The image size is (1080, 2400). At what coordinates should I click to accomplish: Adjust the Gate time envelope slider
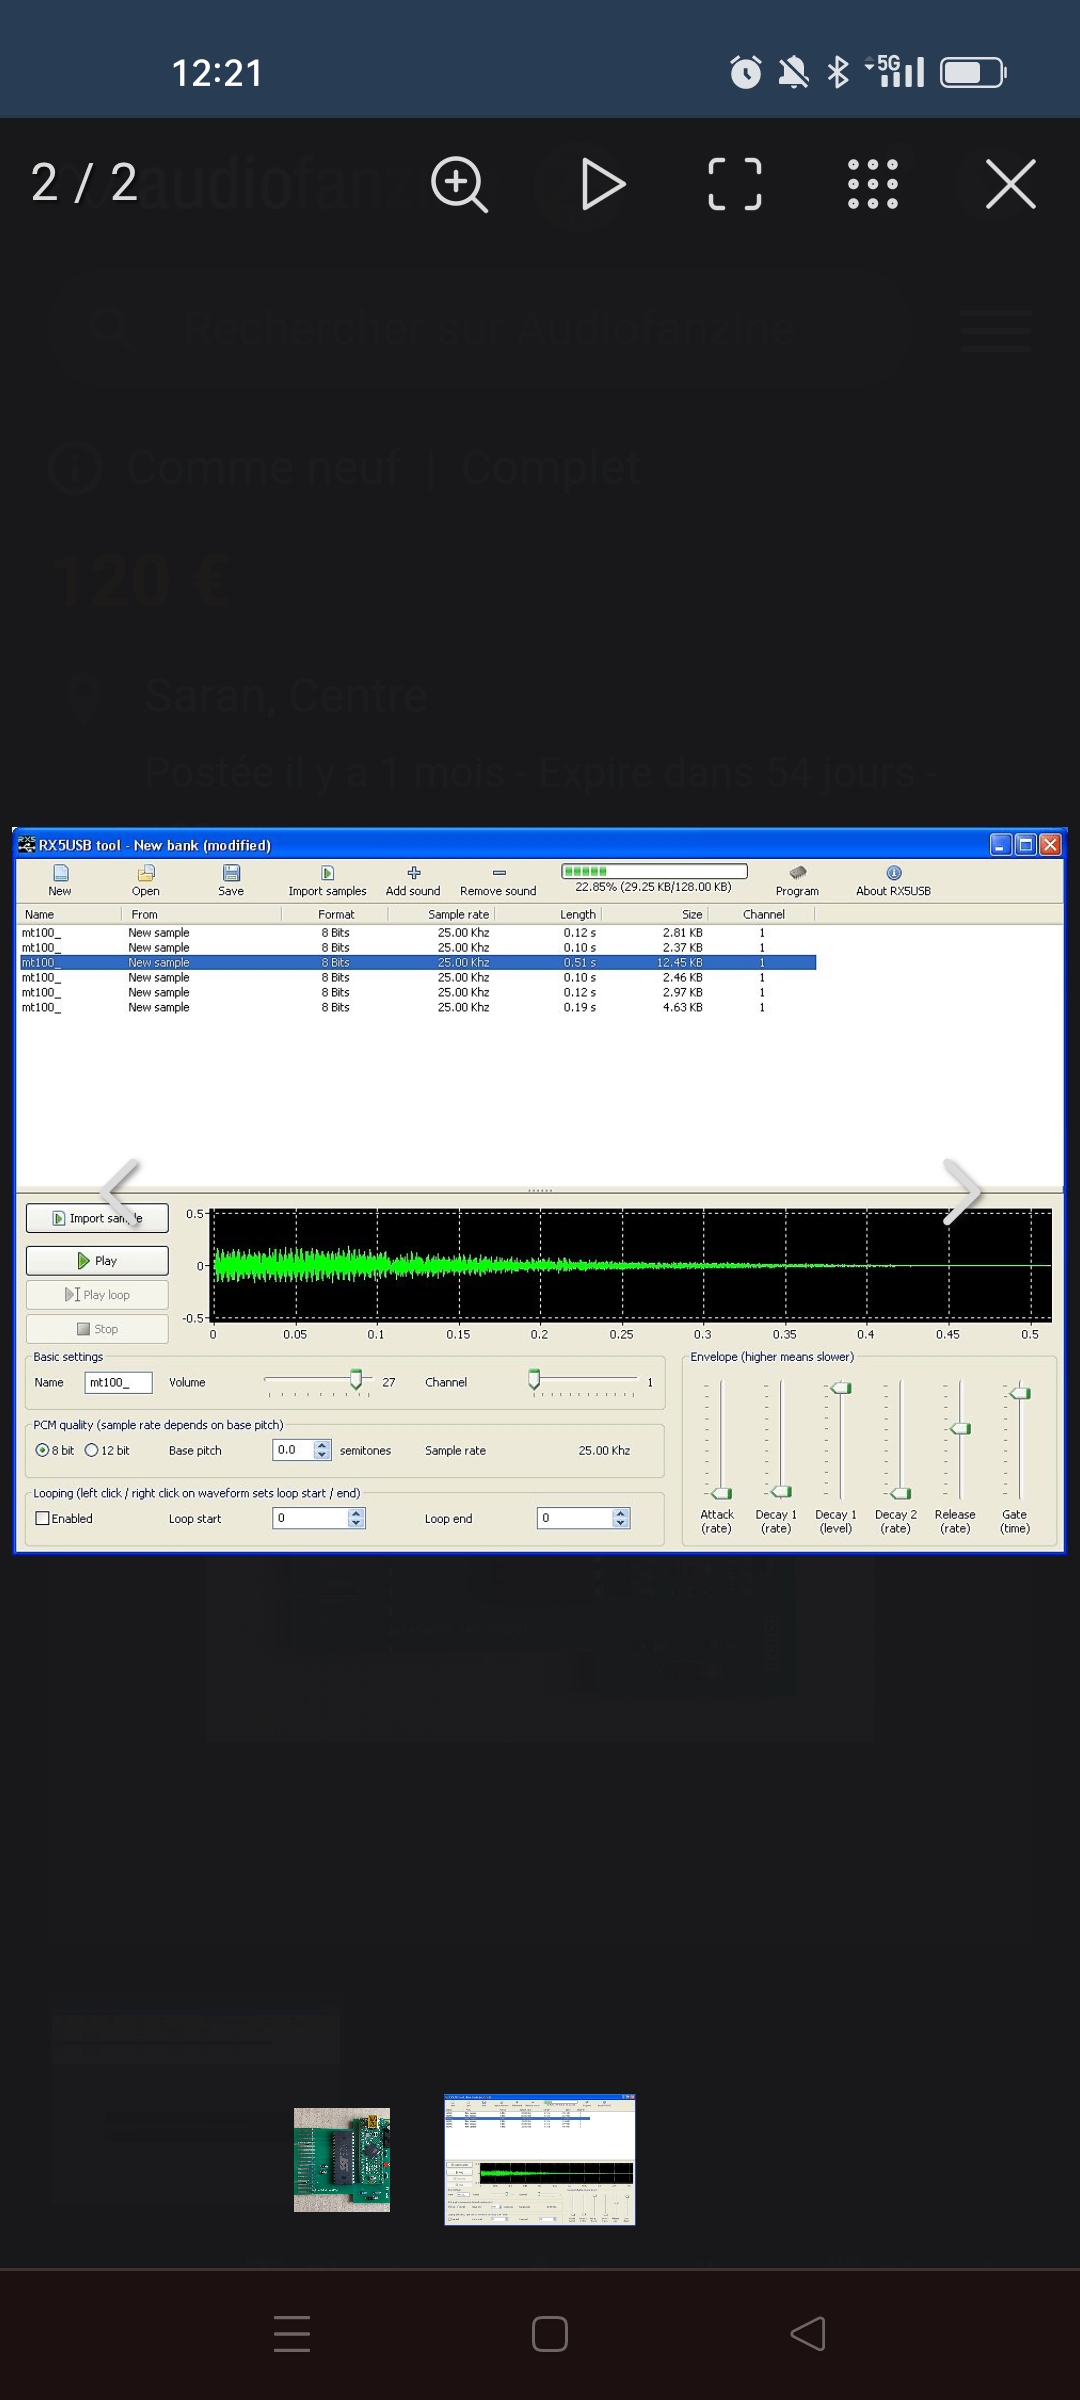click(x=1019, y=1393)
